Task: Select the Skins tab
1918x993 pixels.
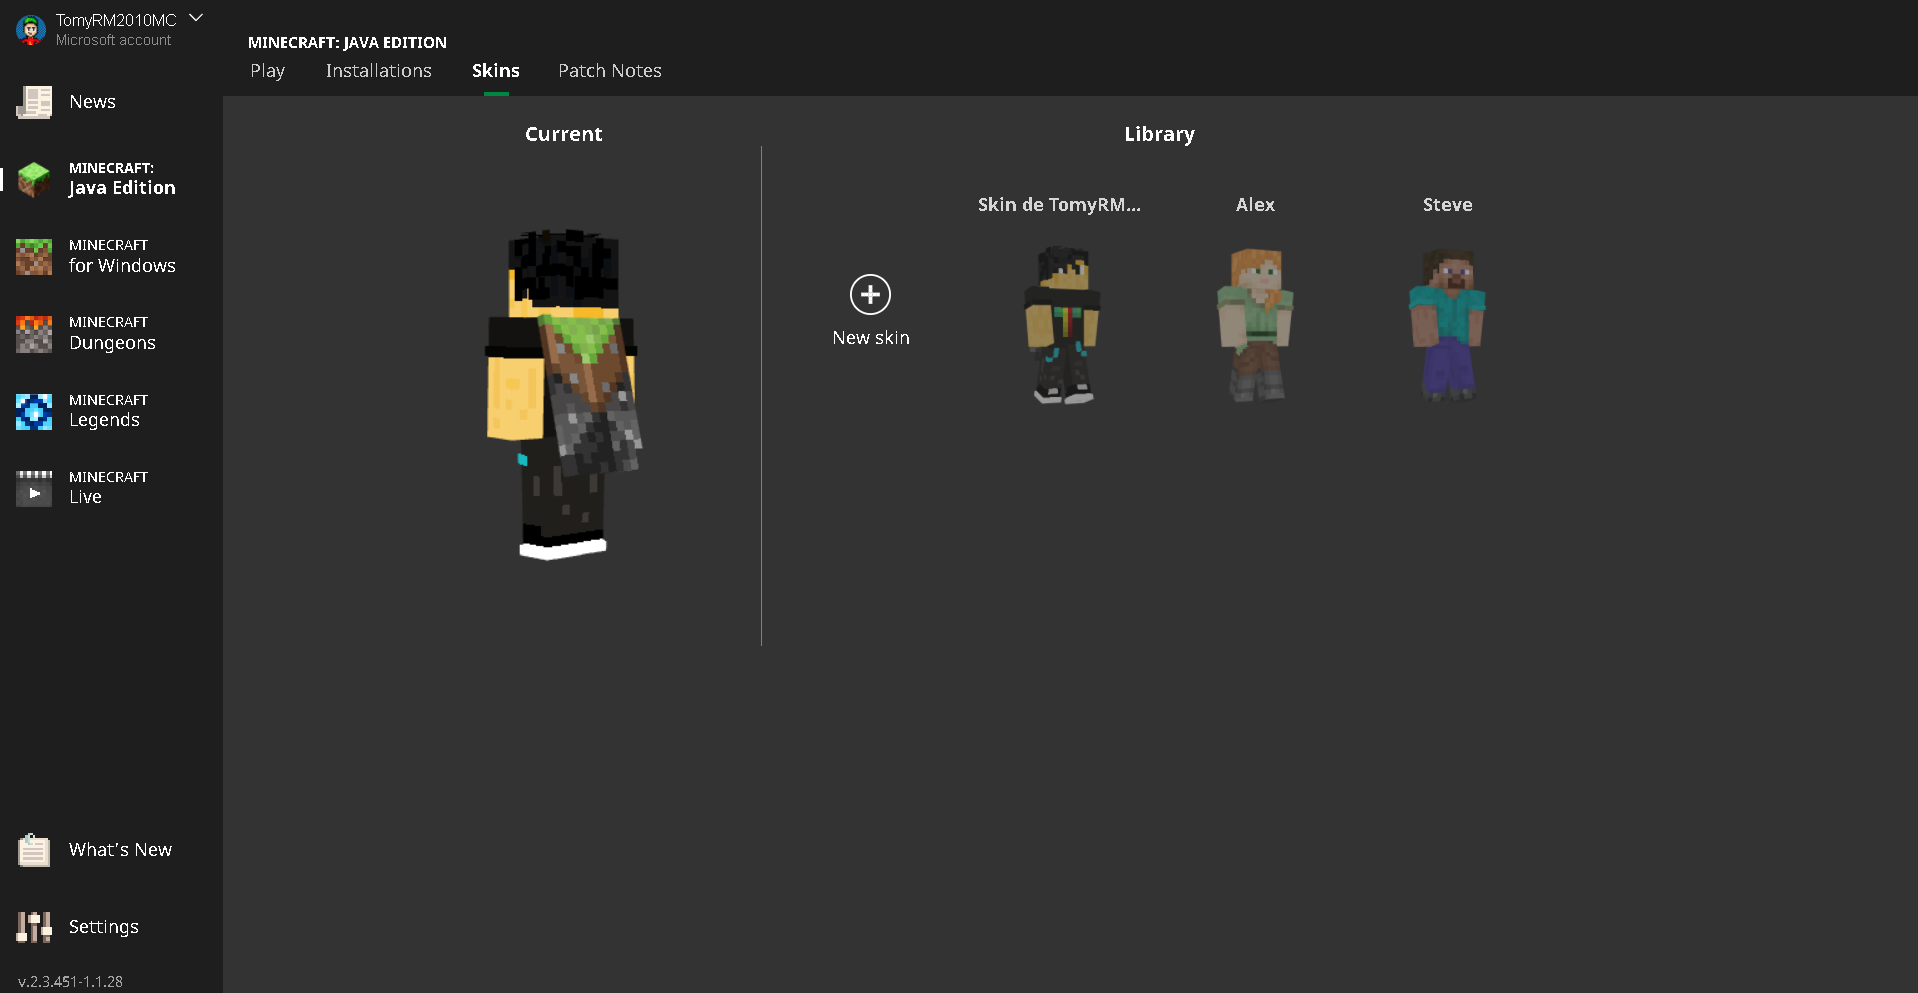Action: (x=496, y=71)
